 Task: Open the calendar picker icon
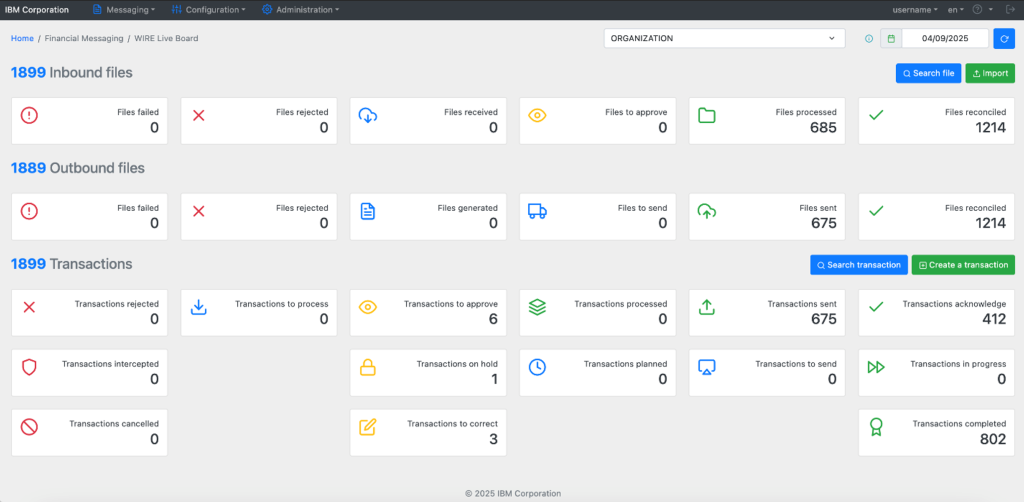coord(891,39)
